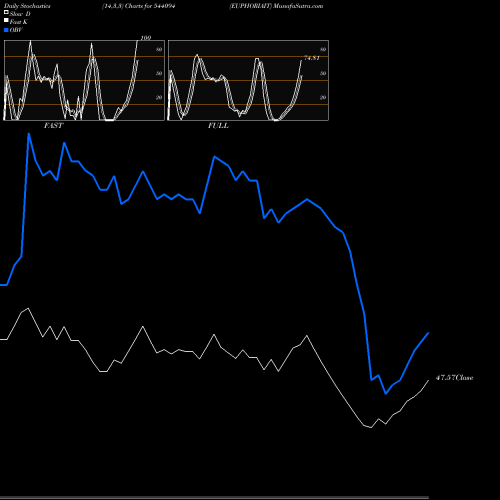Click the Slow D legend swatch

coord(6,12)
